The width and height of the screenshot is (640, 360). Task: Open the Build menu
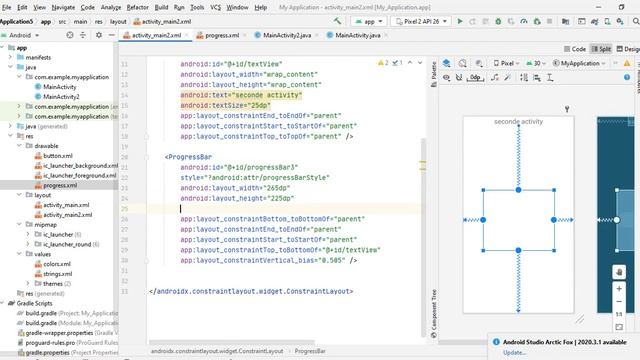coord(161,7)
